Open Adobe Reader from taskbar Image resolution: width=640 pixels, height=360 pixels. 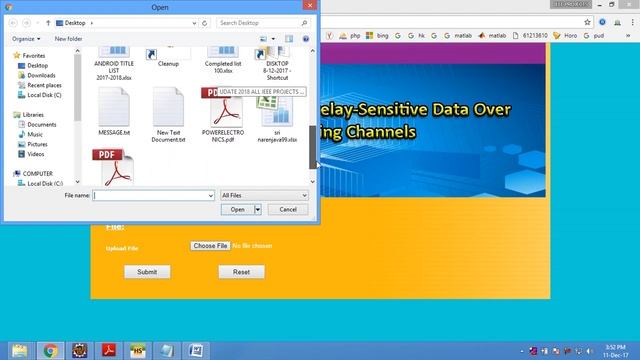tap(109, 351)
